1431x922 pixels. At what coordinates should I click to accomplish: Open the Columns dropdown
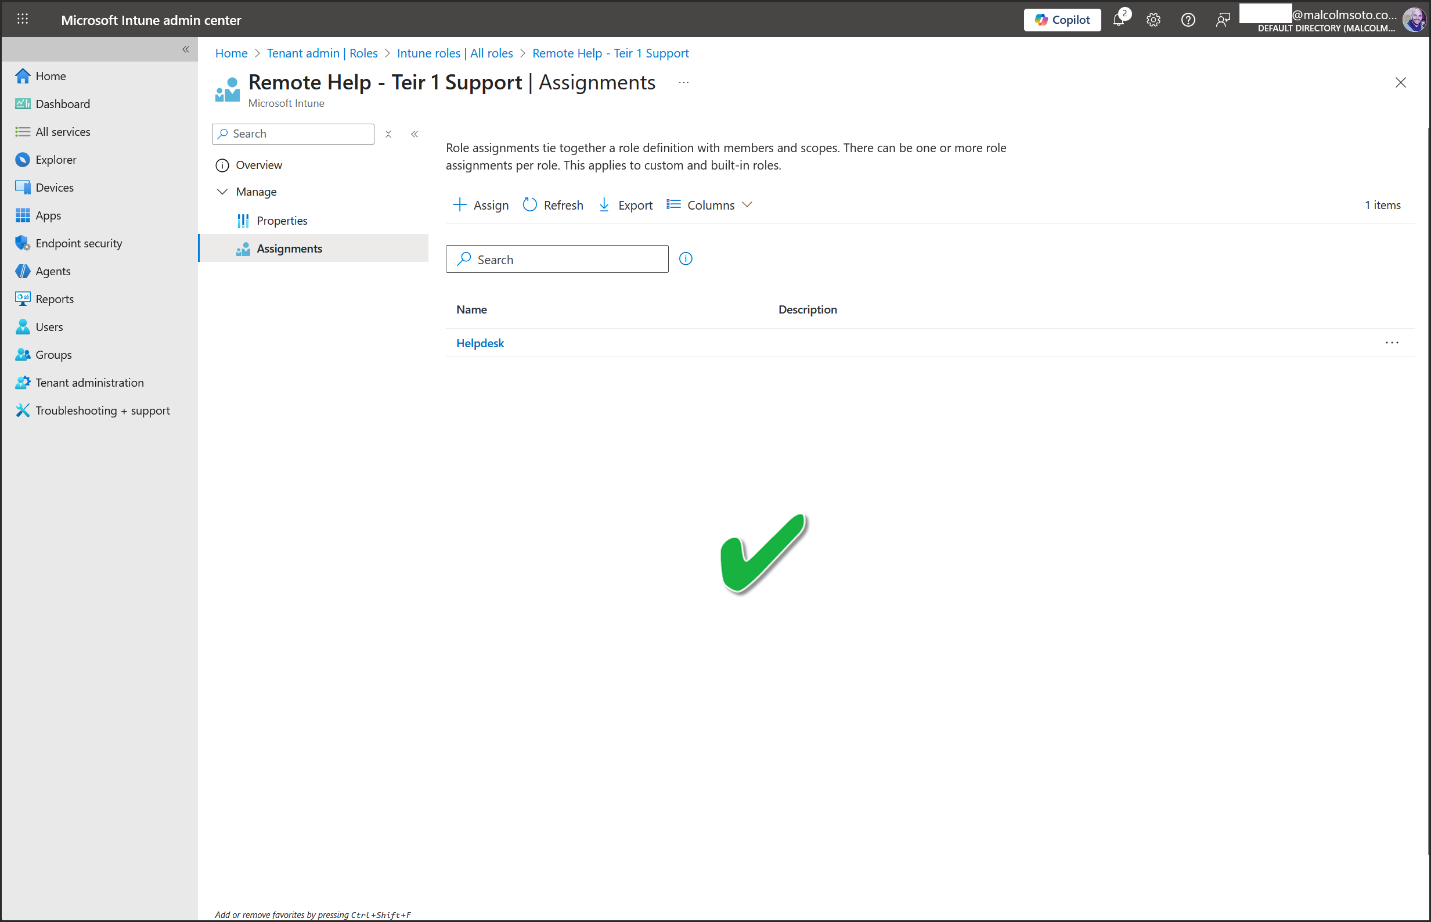click(710, 205)
